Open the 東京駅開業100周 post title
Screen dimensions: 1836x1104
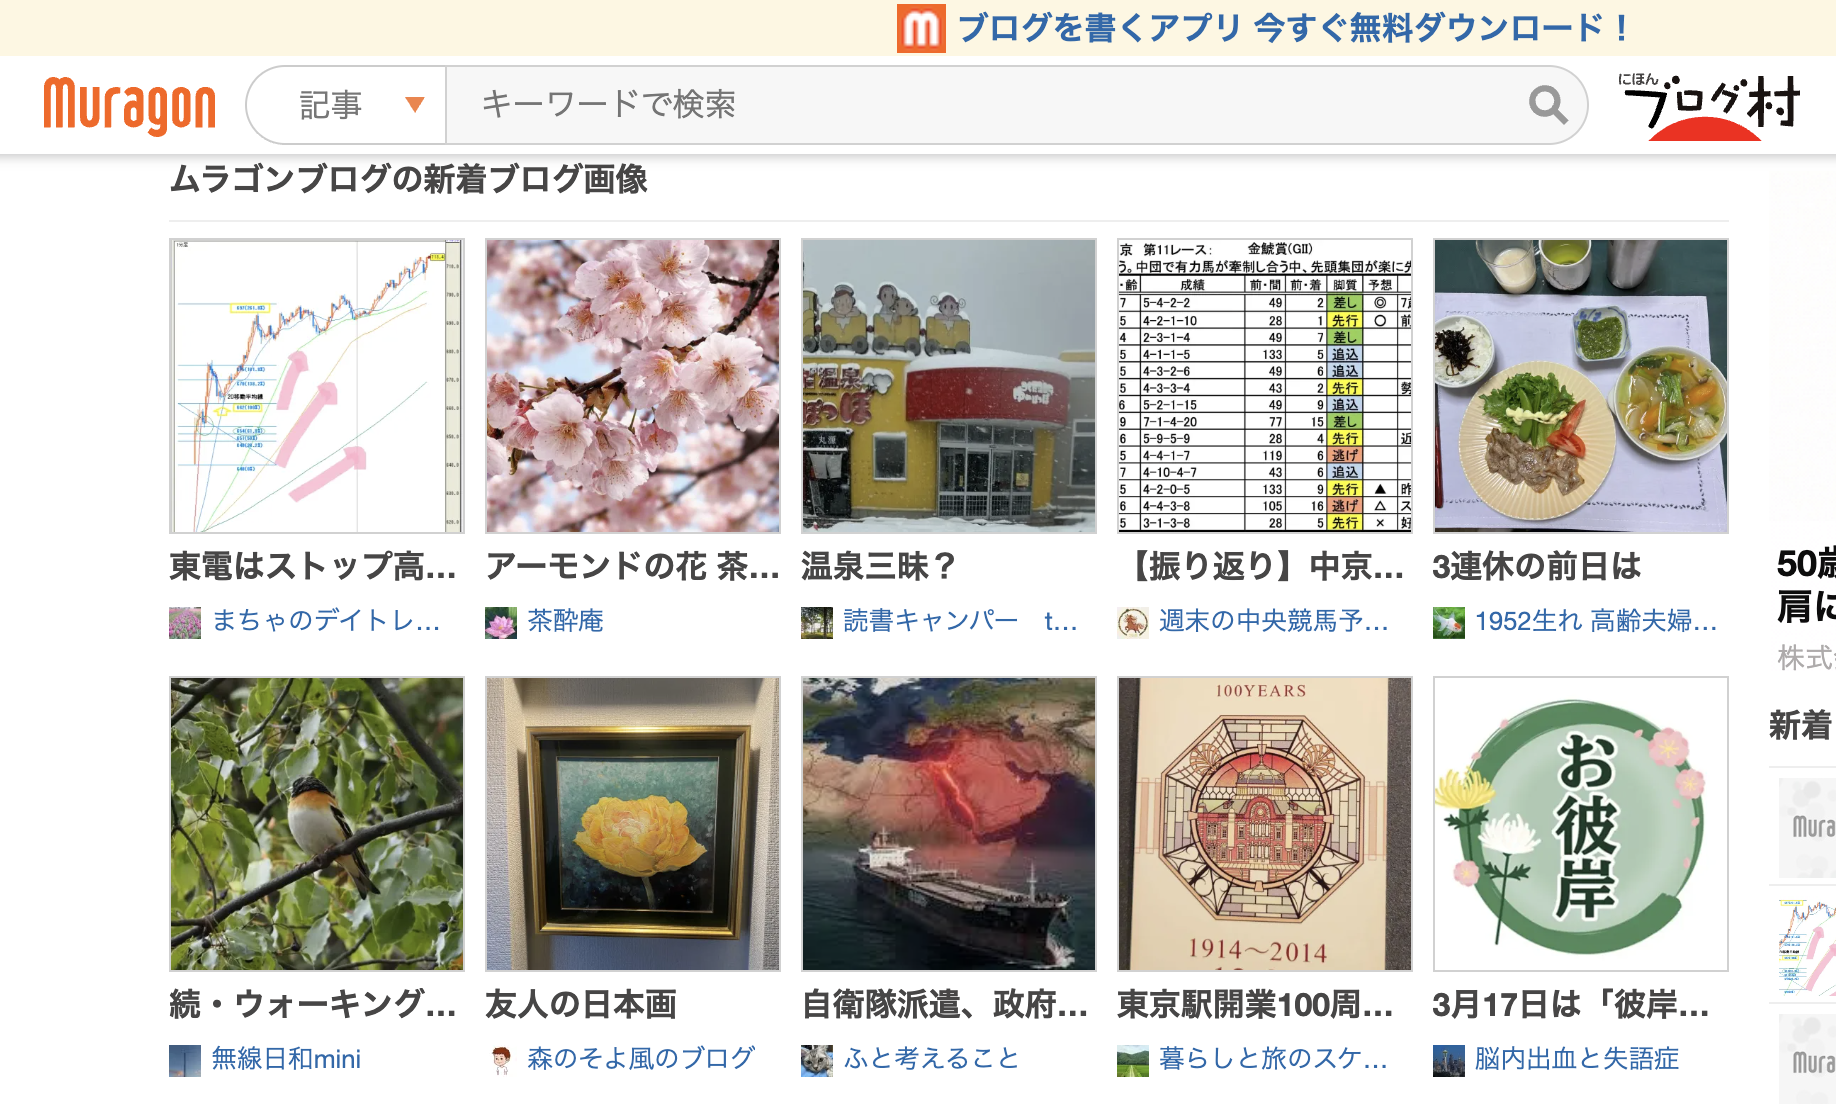pyautogui.click(x=1255, y=1004)
